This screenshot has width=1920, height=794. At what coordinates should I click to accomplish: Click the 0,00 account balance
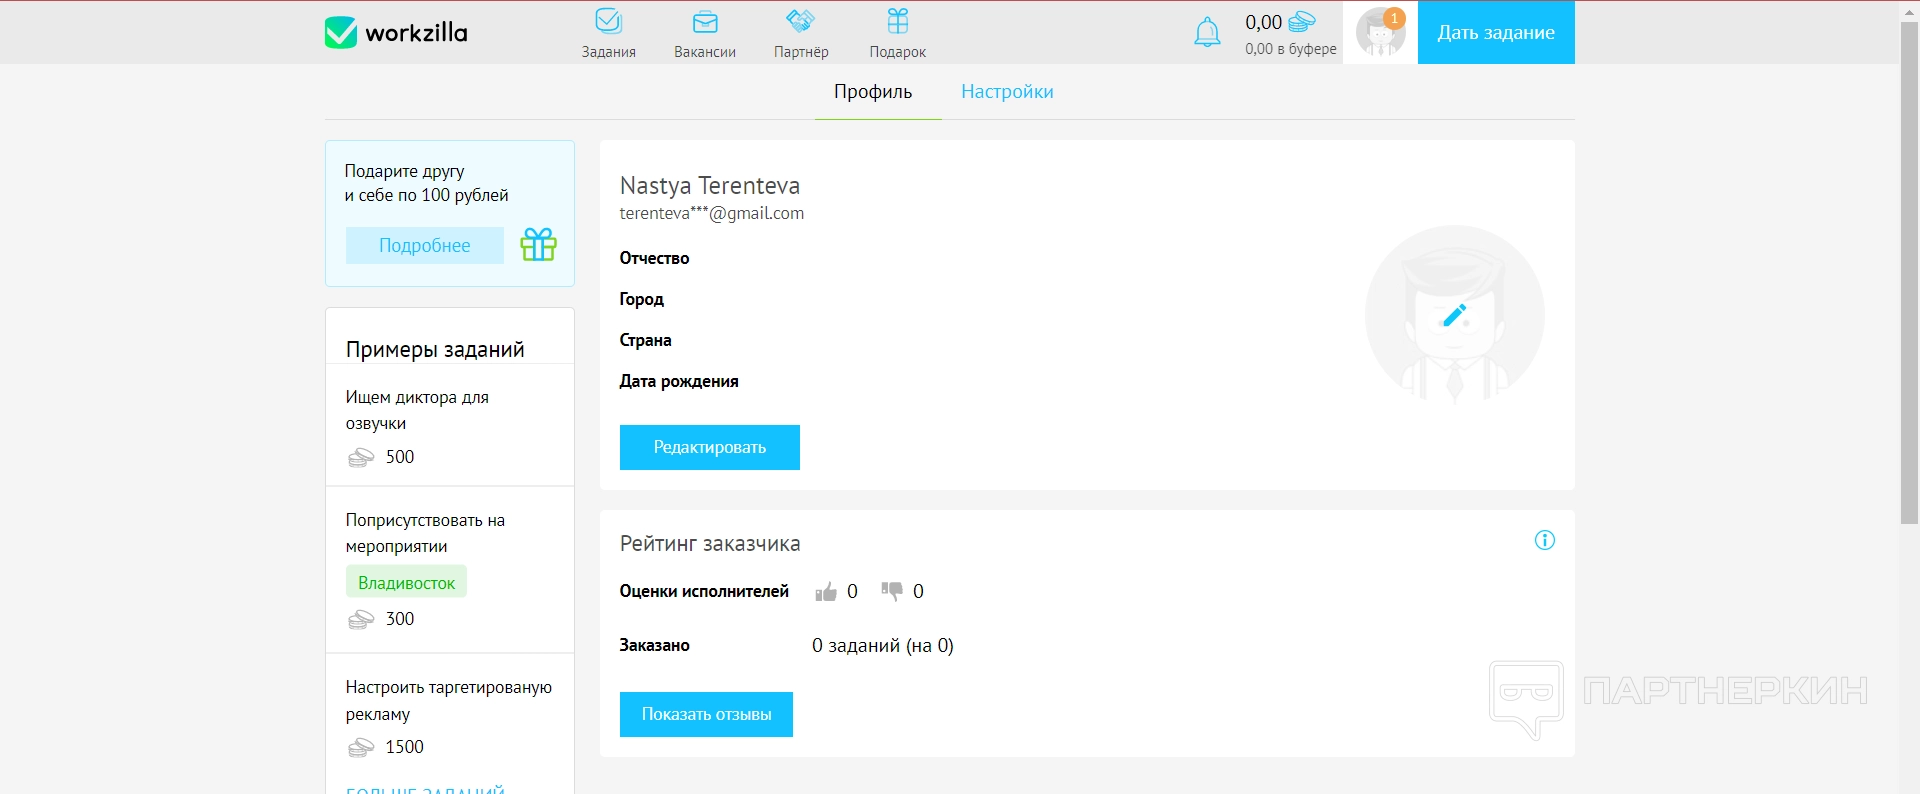click(x=1263, y=22)
